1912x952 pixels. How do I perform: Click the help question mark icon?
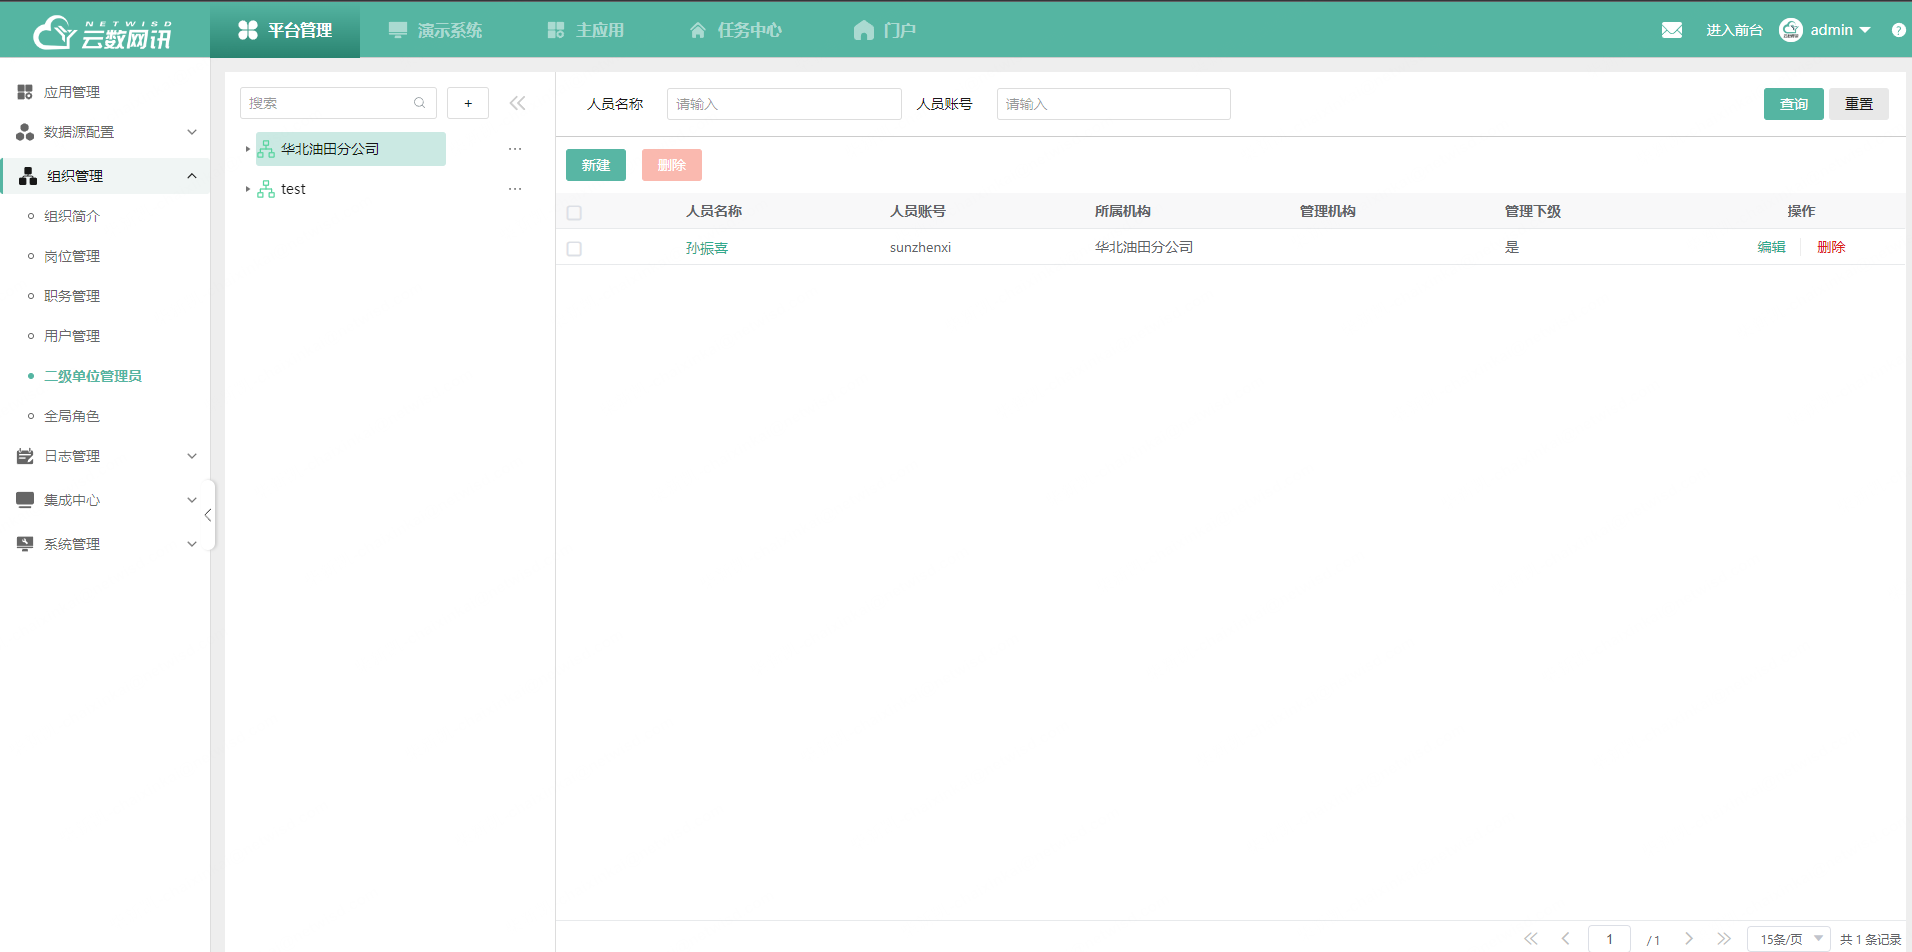tap(1898, 30)
